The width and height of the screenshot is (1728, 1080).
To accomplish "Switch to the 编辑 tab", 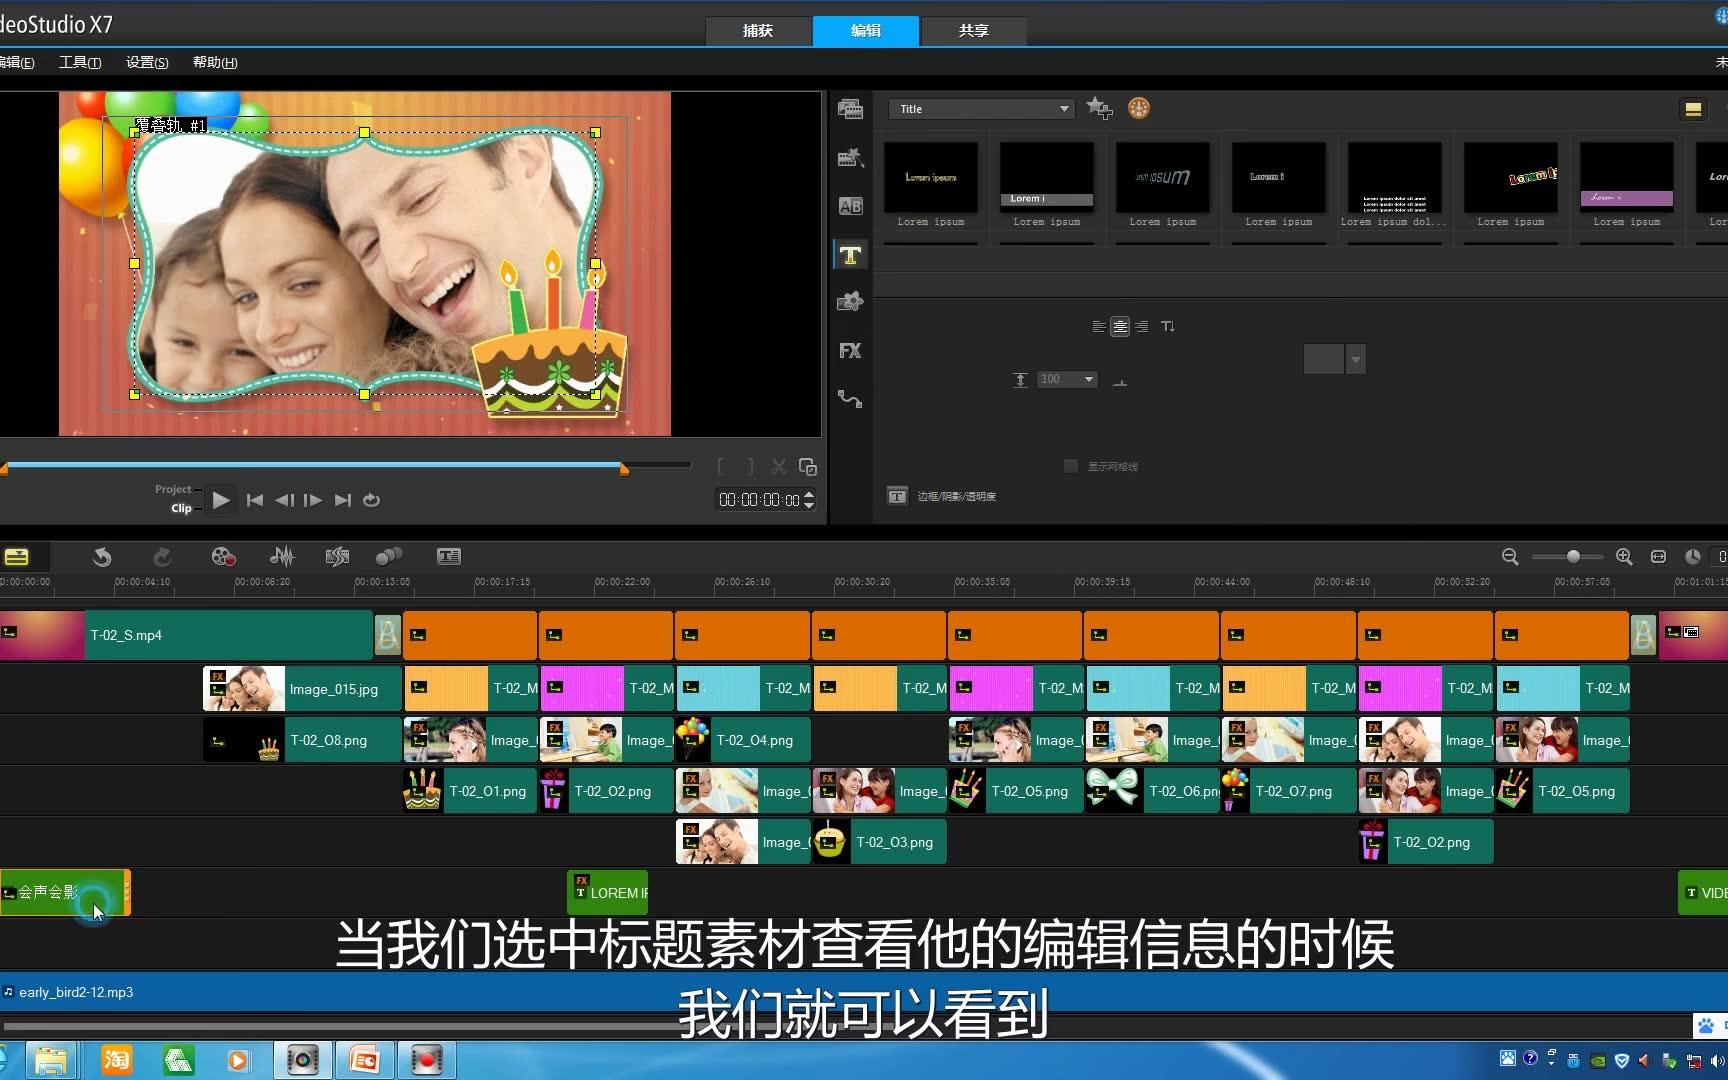I will [866, 31].
